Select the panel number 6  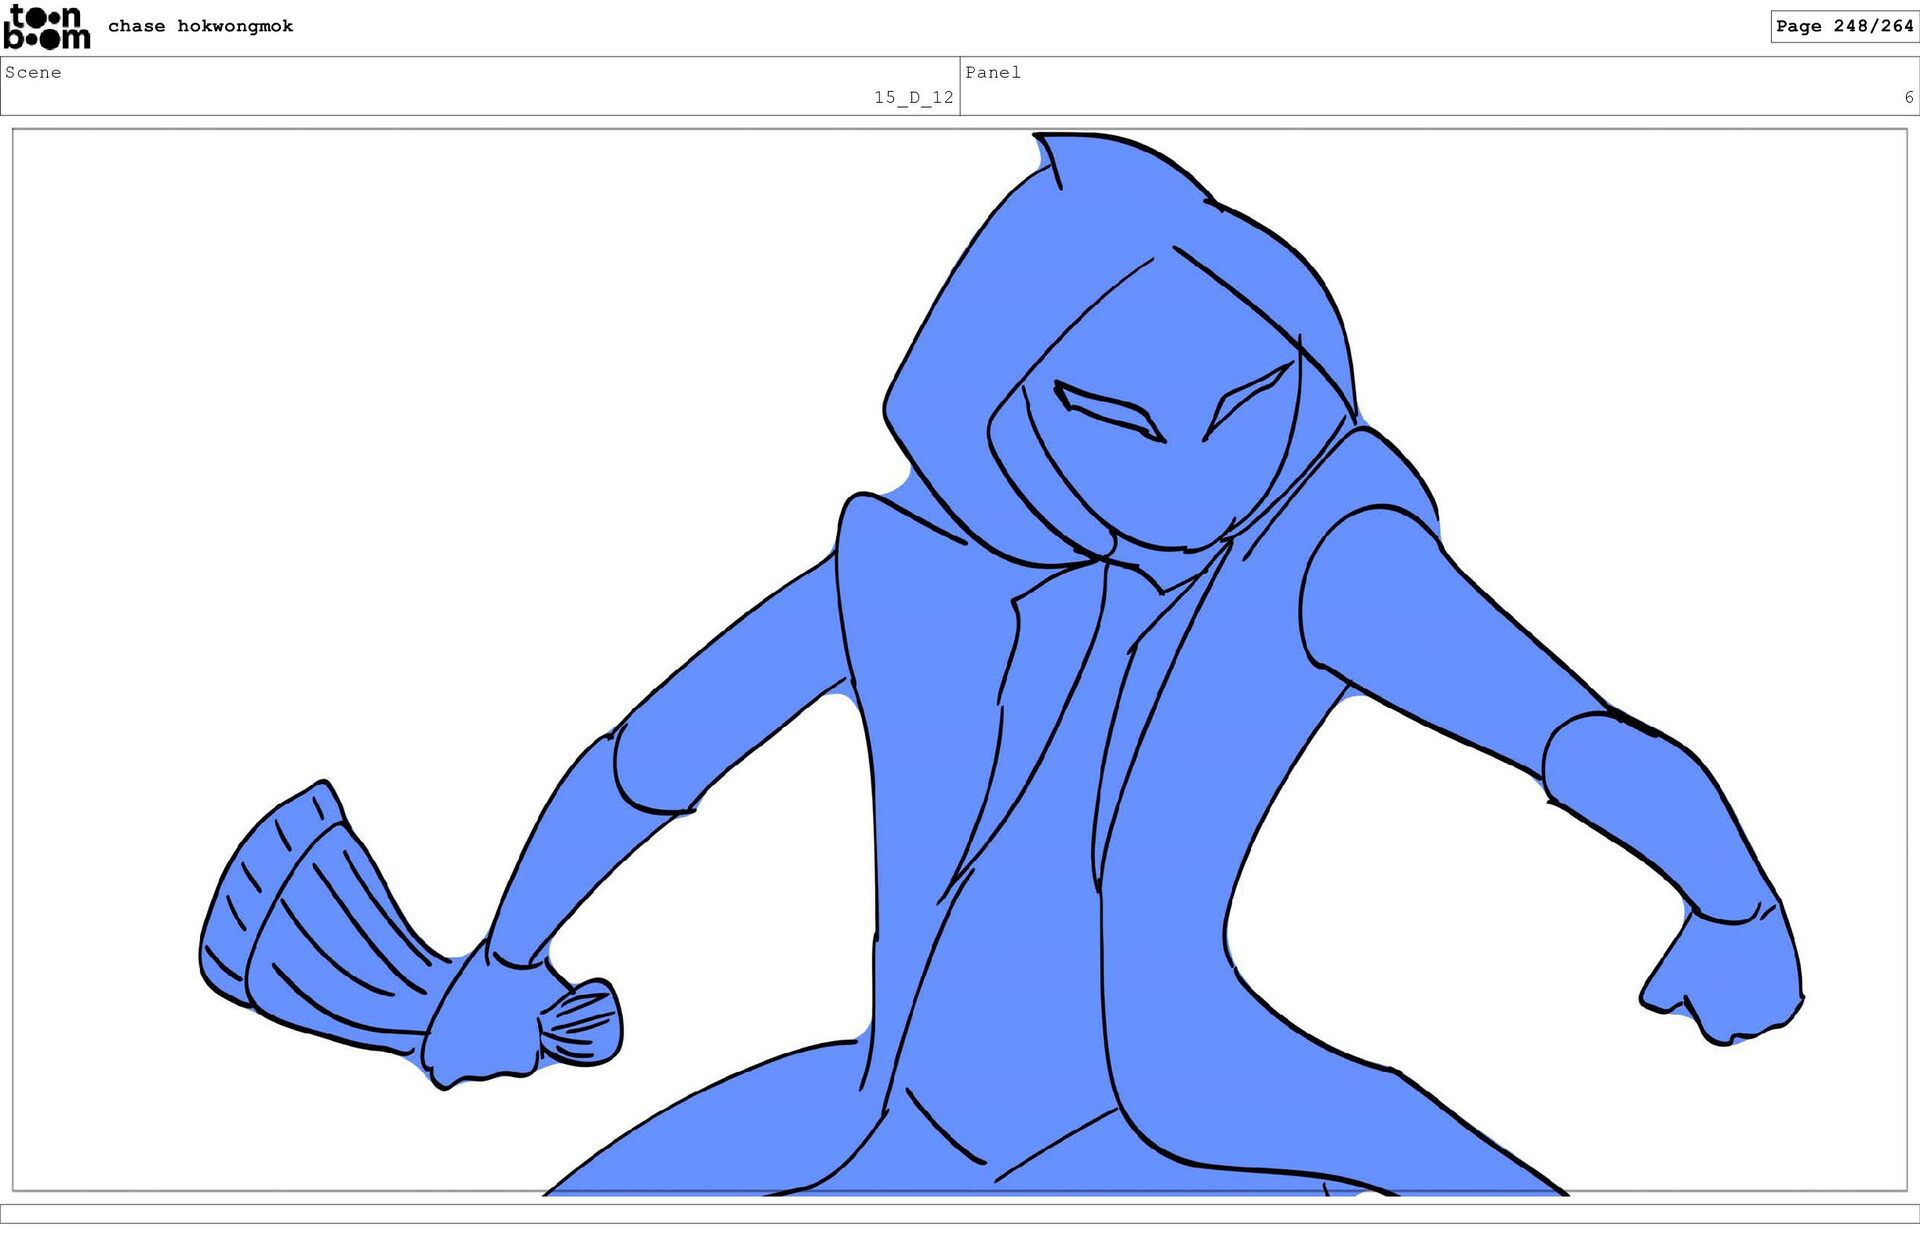1908,97
